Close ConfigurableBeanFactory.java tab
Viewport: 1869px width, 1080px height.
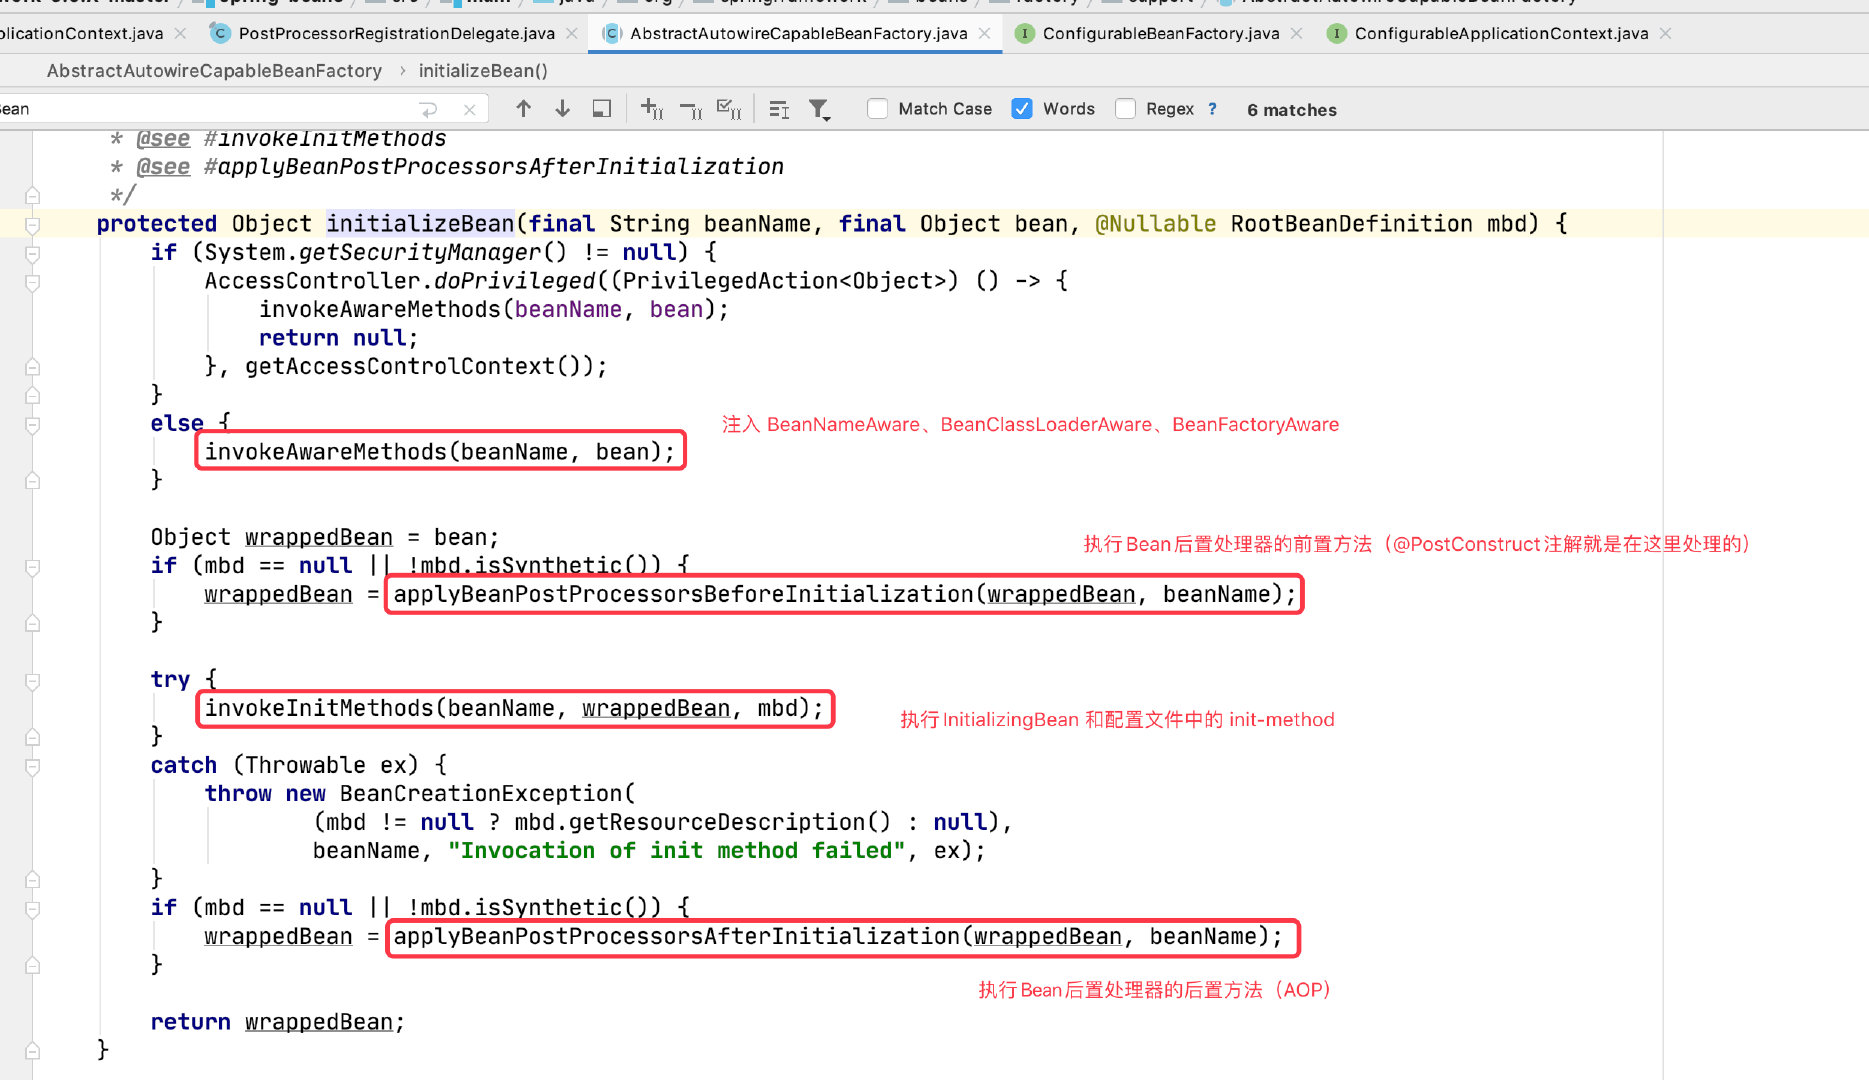1296,33
